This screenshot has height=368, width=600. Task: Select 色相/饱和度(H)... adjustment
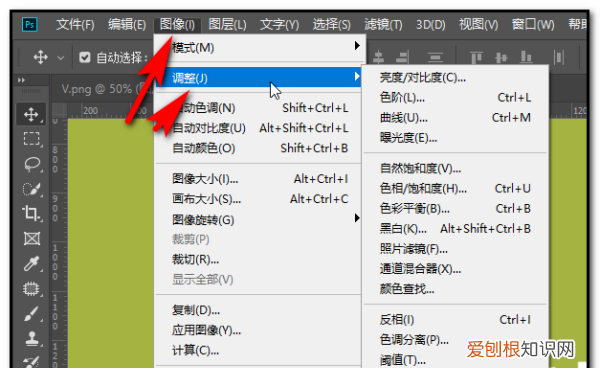point(455,188)
